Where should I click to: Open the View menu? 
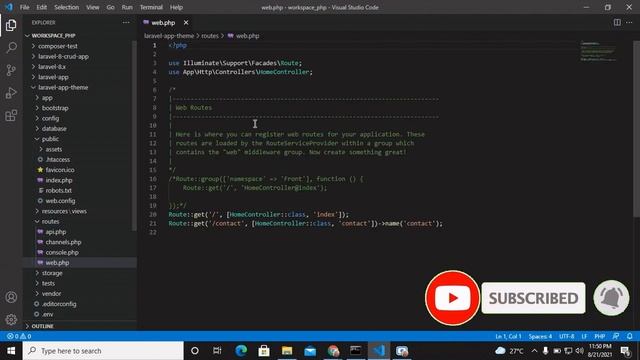93,7
